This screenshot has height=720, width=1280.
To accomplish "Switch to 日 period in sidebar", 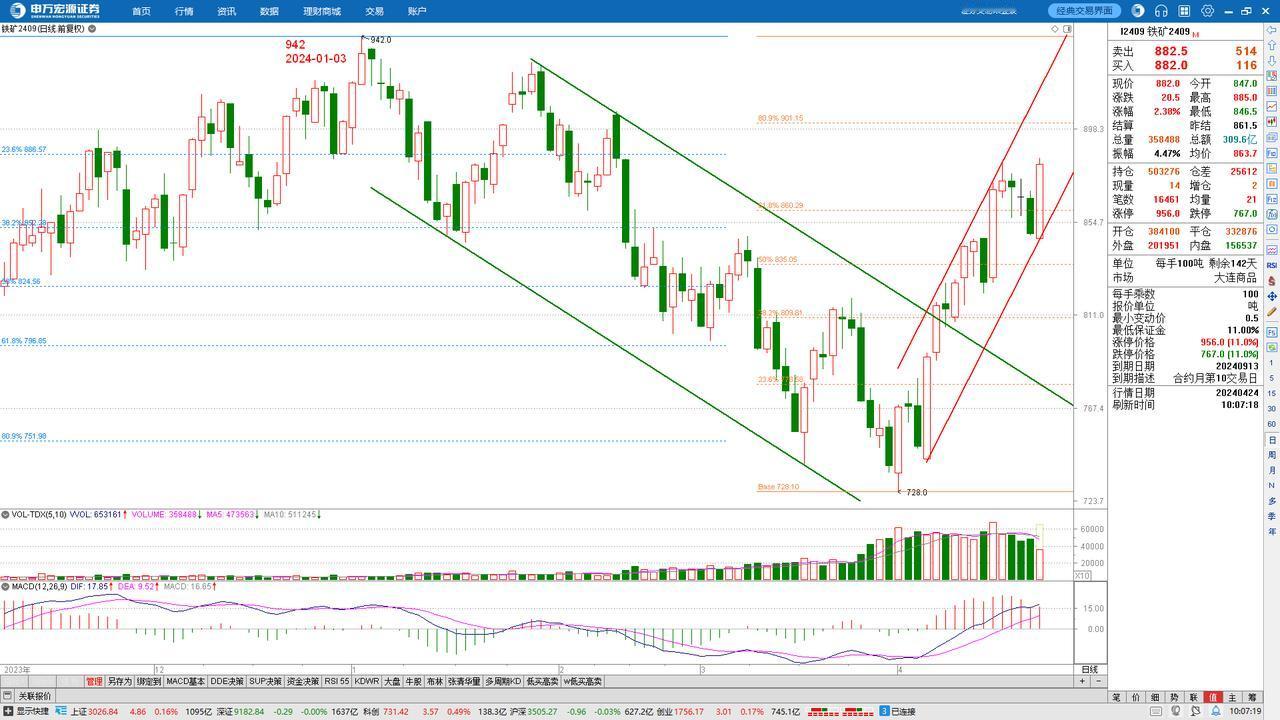I will point(1272,440).
